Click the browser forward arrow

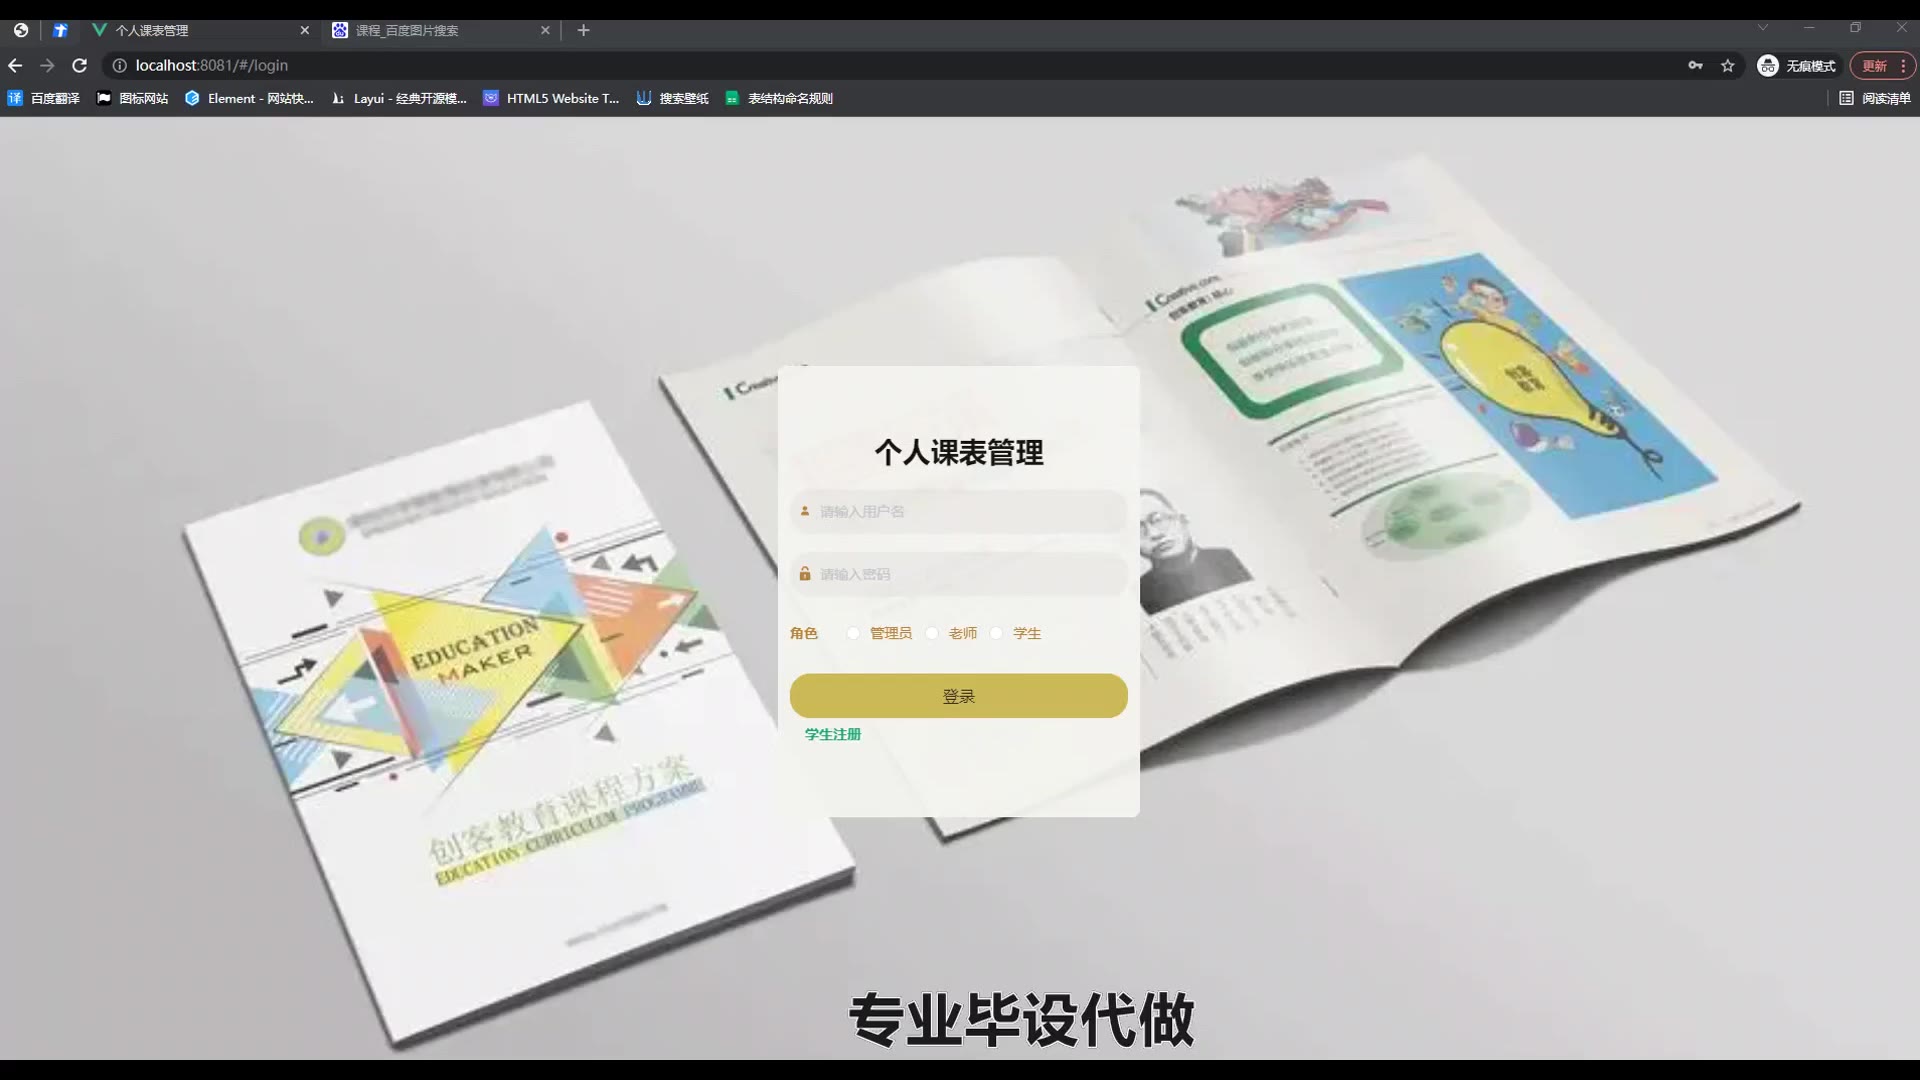click(x=47, y=65)
